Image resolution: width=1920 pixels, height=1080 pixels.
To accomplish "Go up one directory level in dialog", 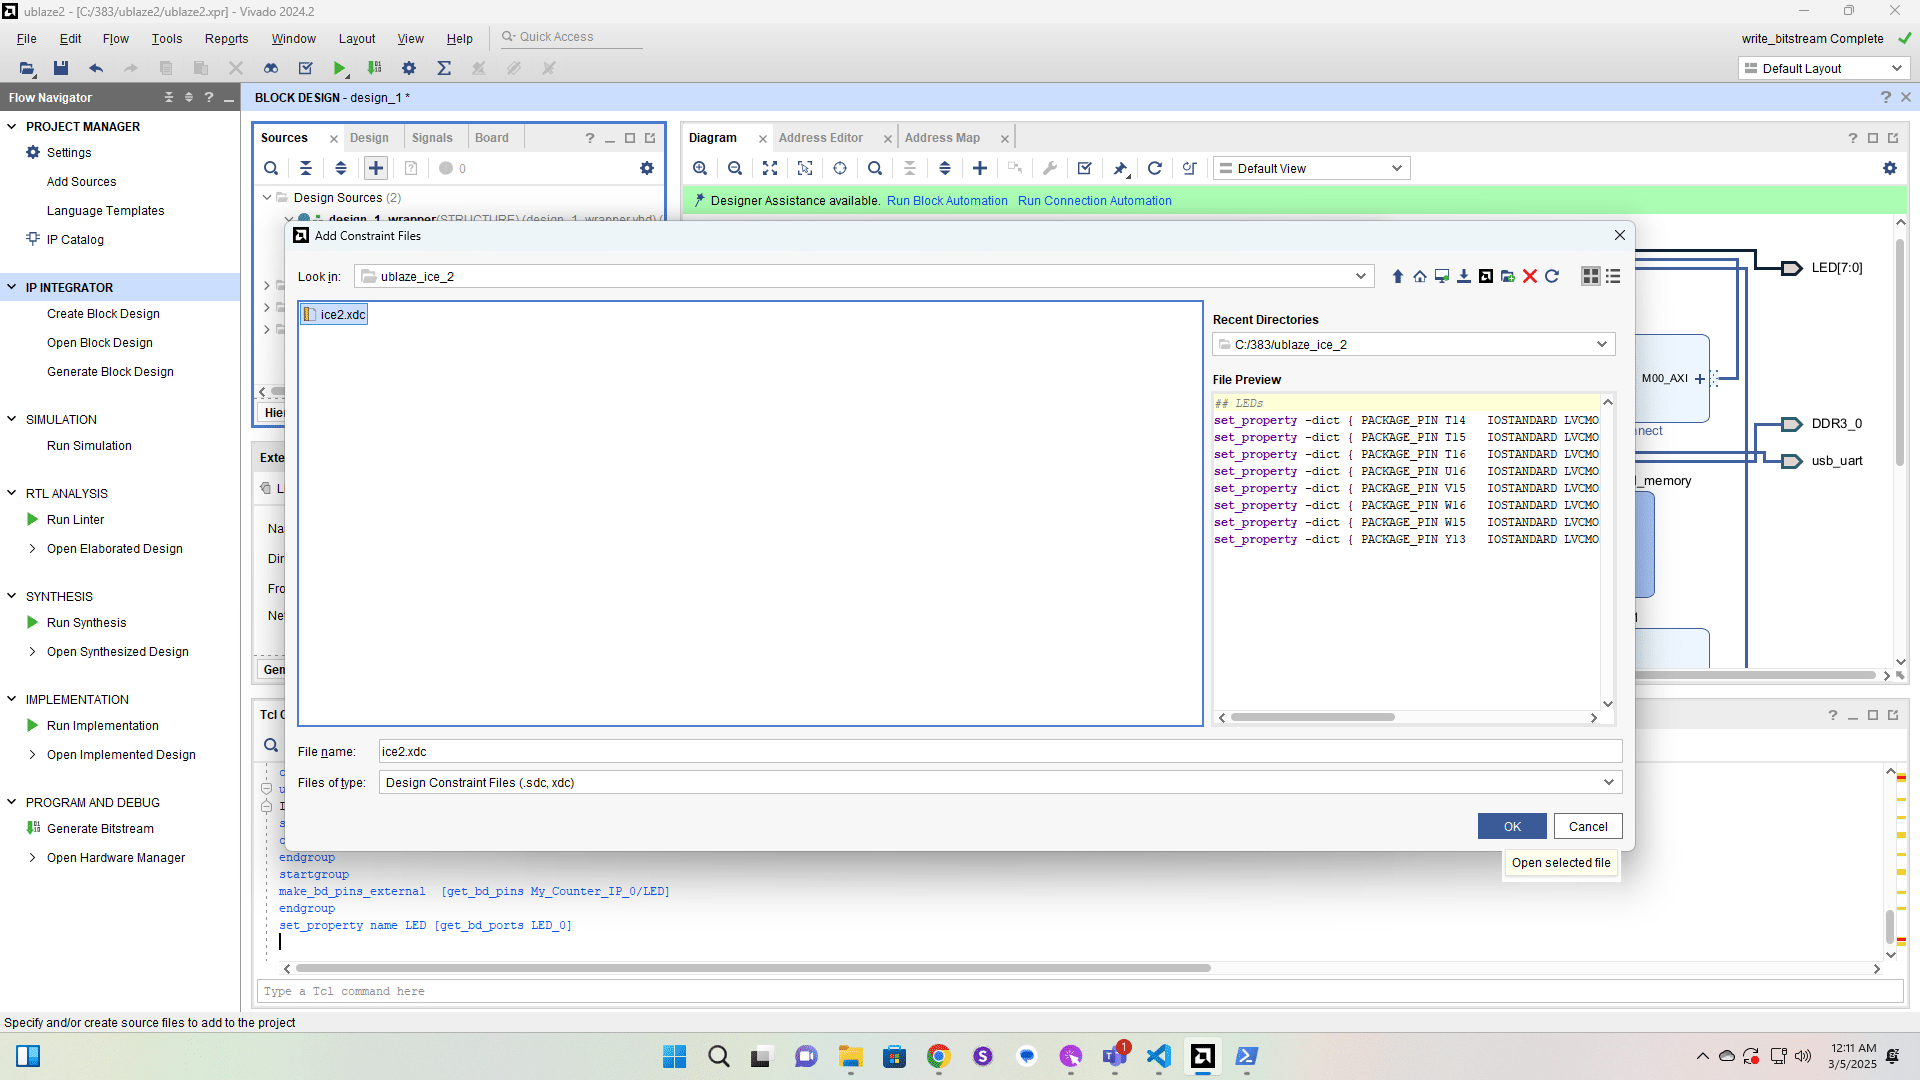I will pos(1397,277).
